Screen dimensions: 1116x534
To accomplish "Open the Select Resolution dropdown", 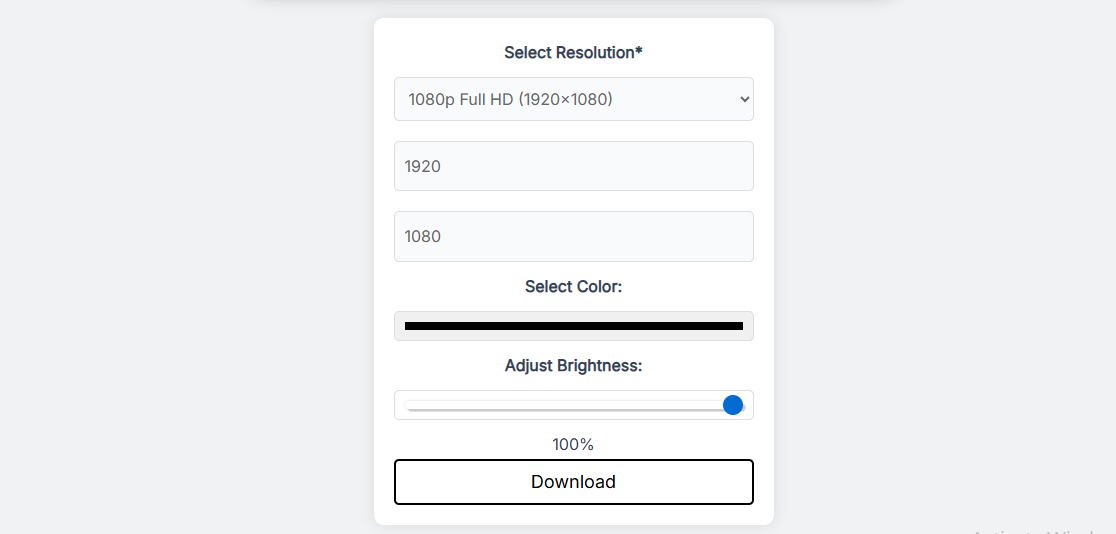I will pos(573,99).
